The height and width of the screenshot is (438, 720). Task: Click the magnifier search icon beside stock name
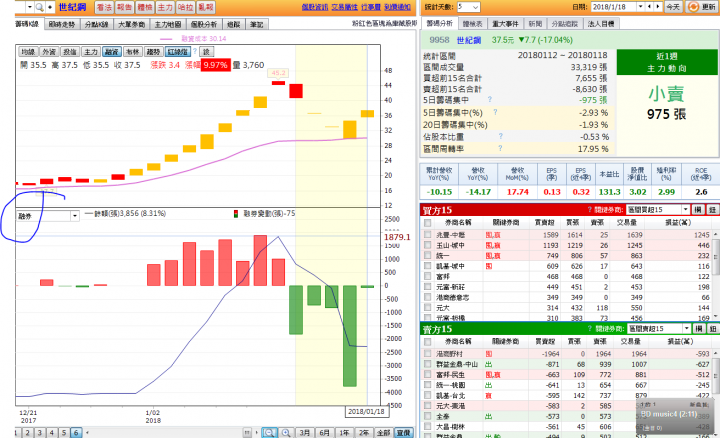[40, 7]
